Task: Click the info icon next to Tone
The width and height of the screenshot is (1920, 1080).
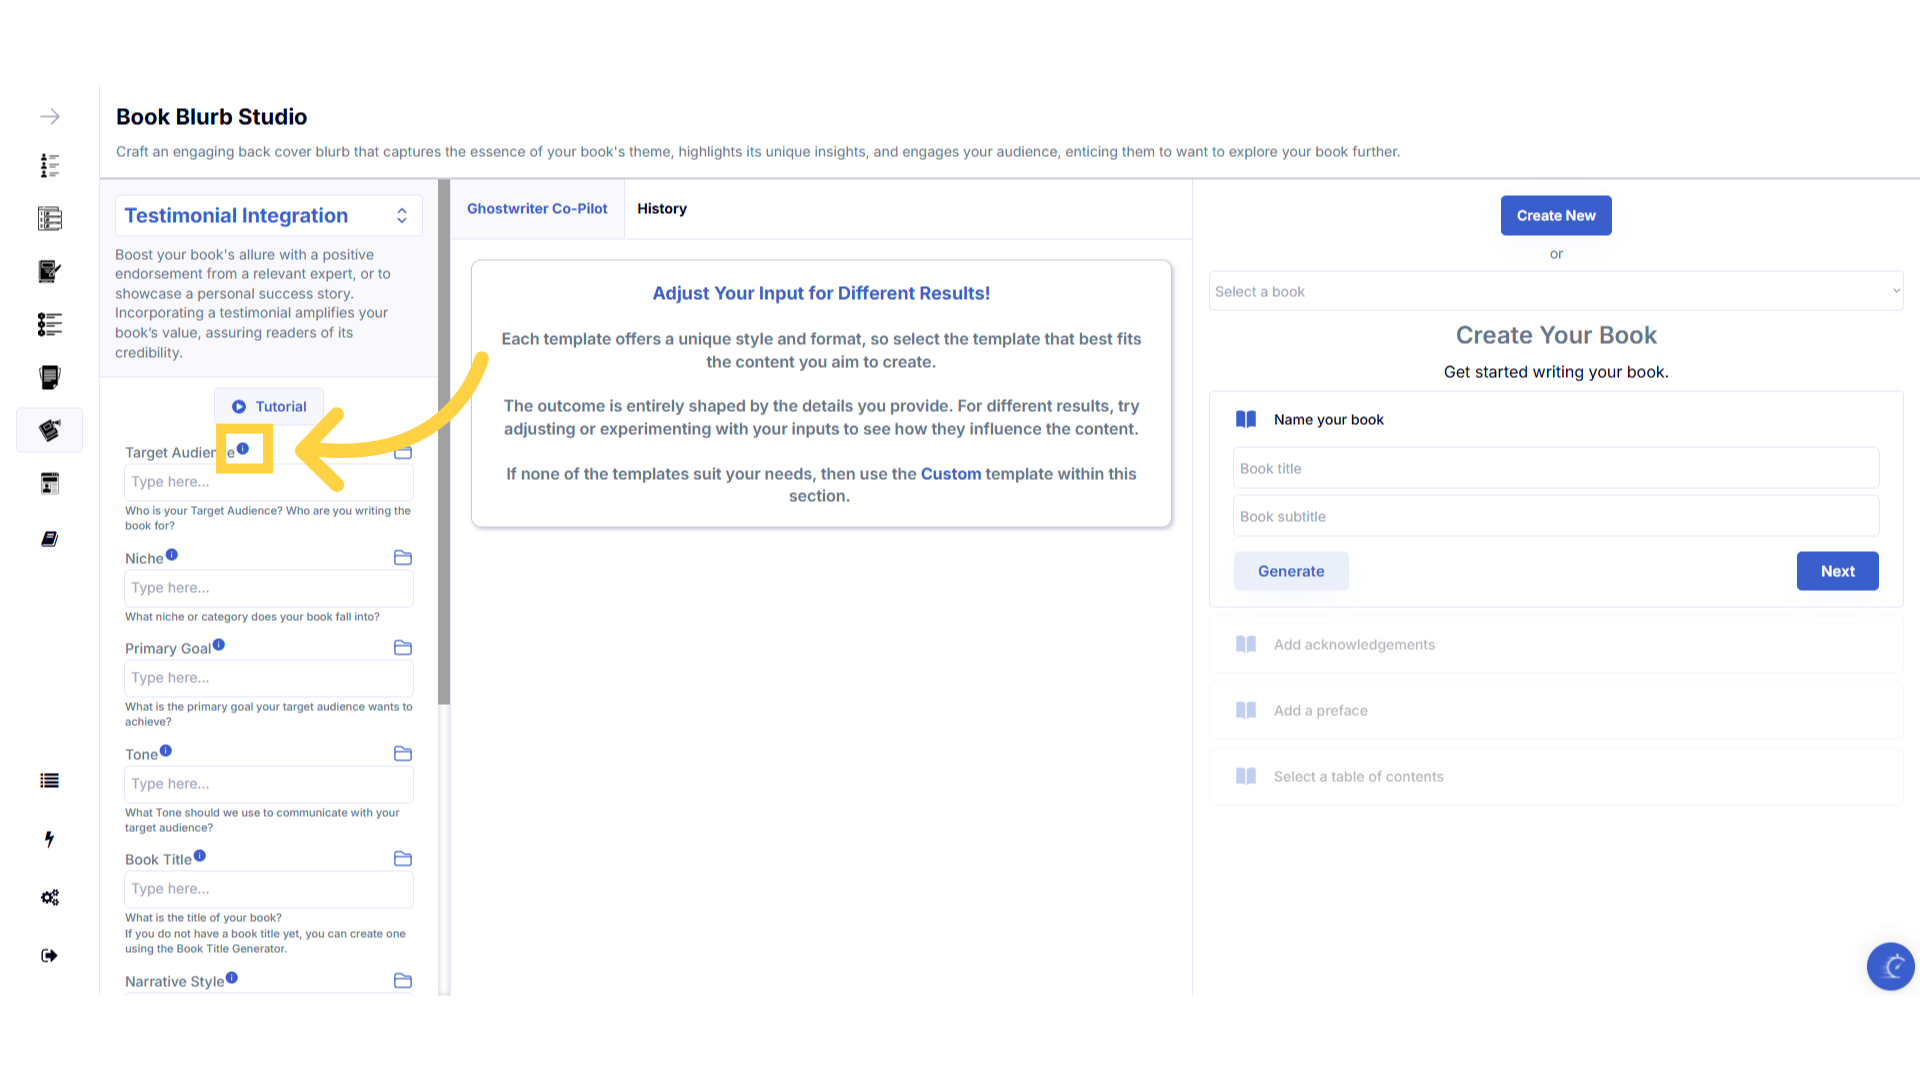Action: [166, 751]
